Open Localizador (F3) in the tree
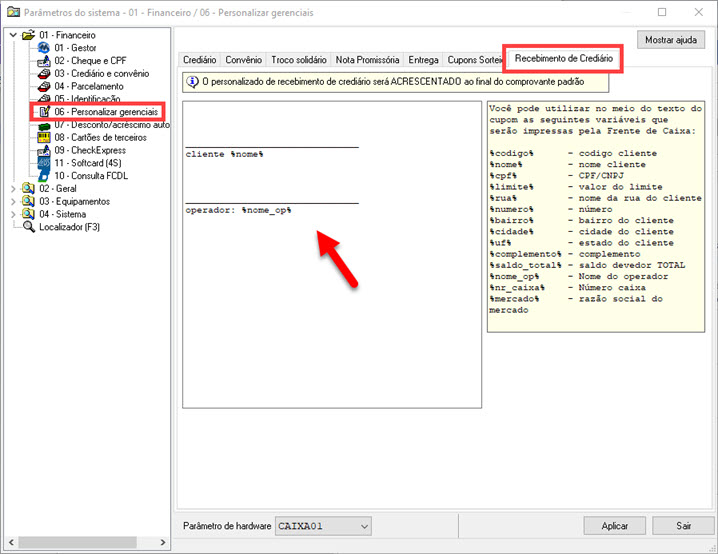 pos(69,227)
